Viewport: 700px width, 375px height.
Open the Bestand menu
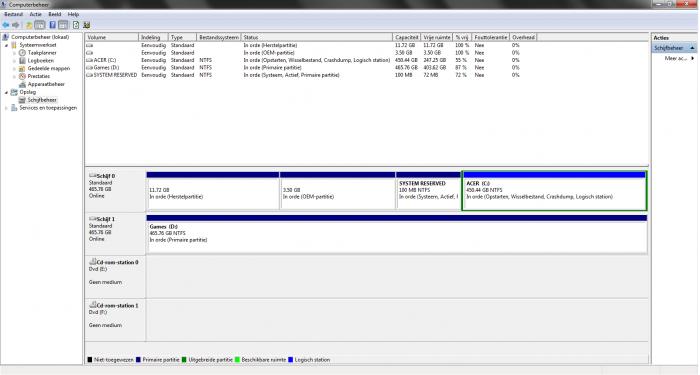coord(13,14)
